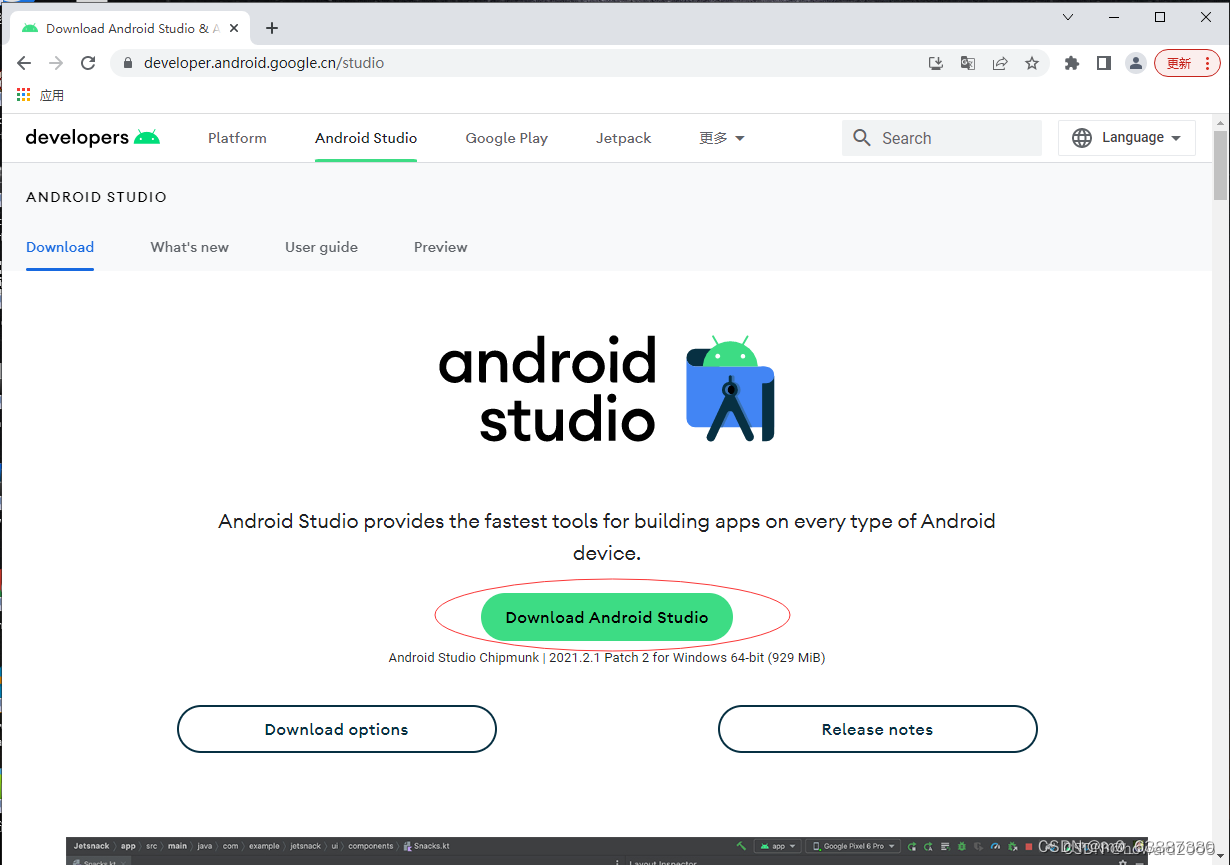
Task: Click the Snacks.kt breadcrumb
Action: tap(428, 846)
